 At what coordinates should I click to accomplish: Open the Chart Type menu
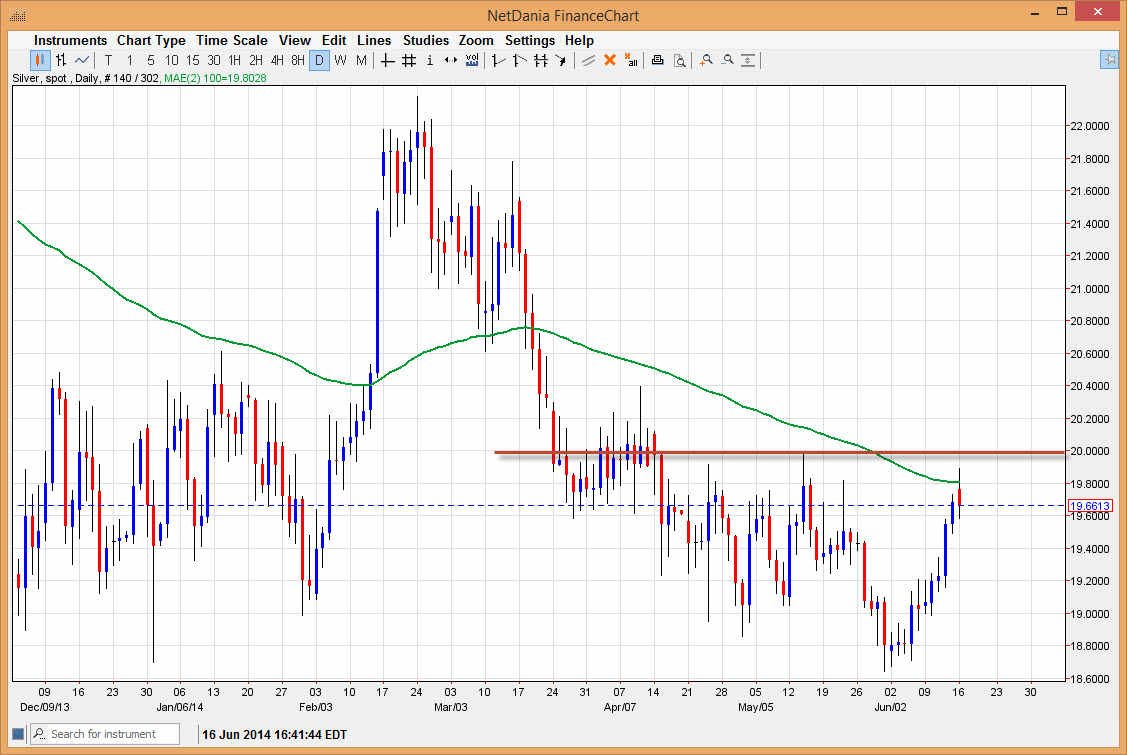click(151, 40)
